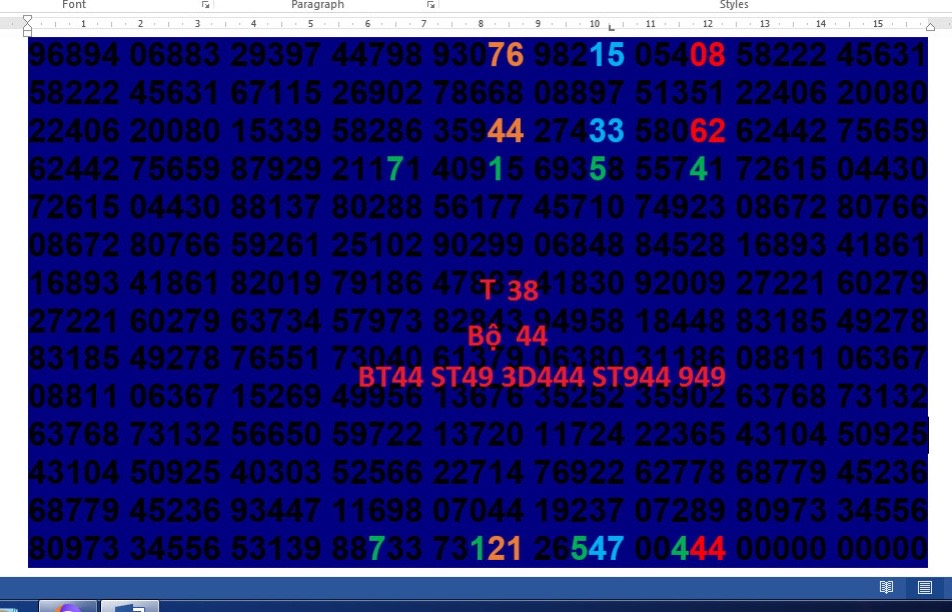Screen dimensions: 952x612
Task: Click the red number 62 in third row
Action: pyautogui.click(x=707, y=131)
